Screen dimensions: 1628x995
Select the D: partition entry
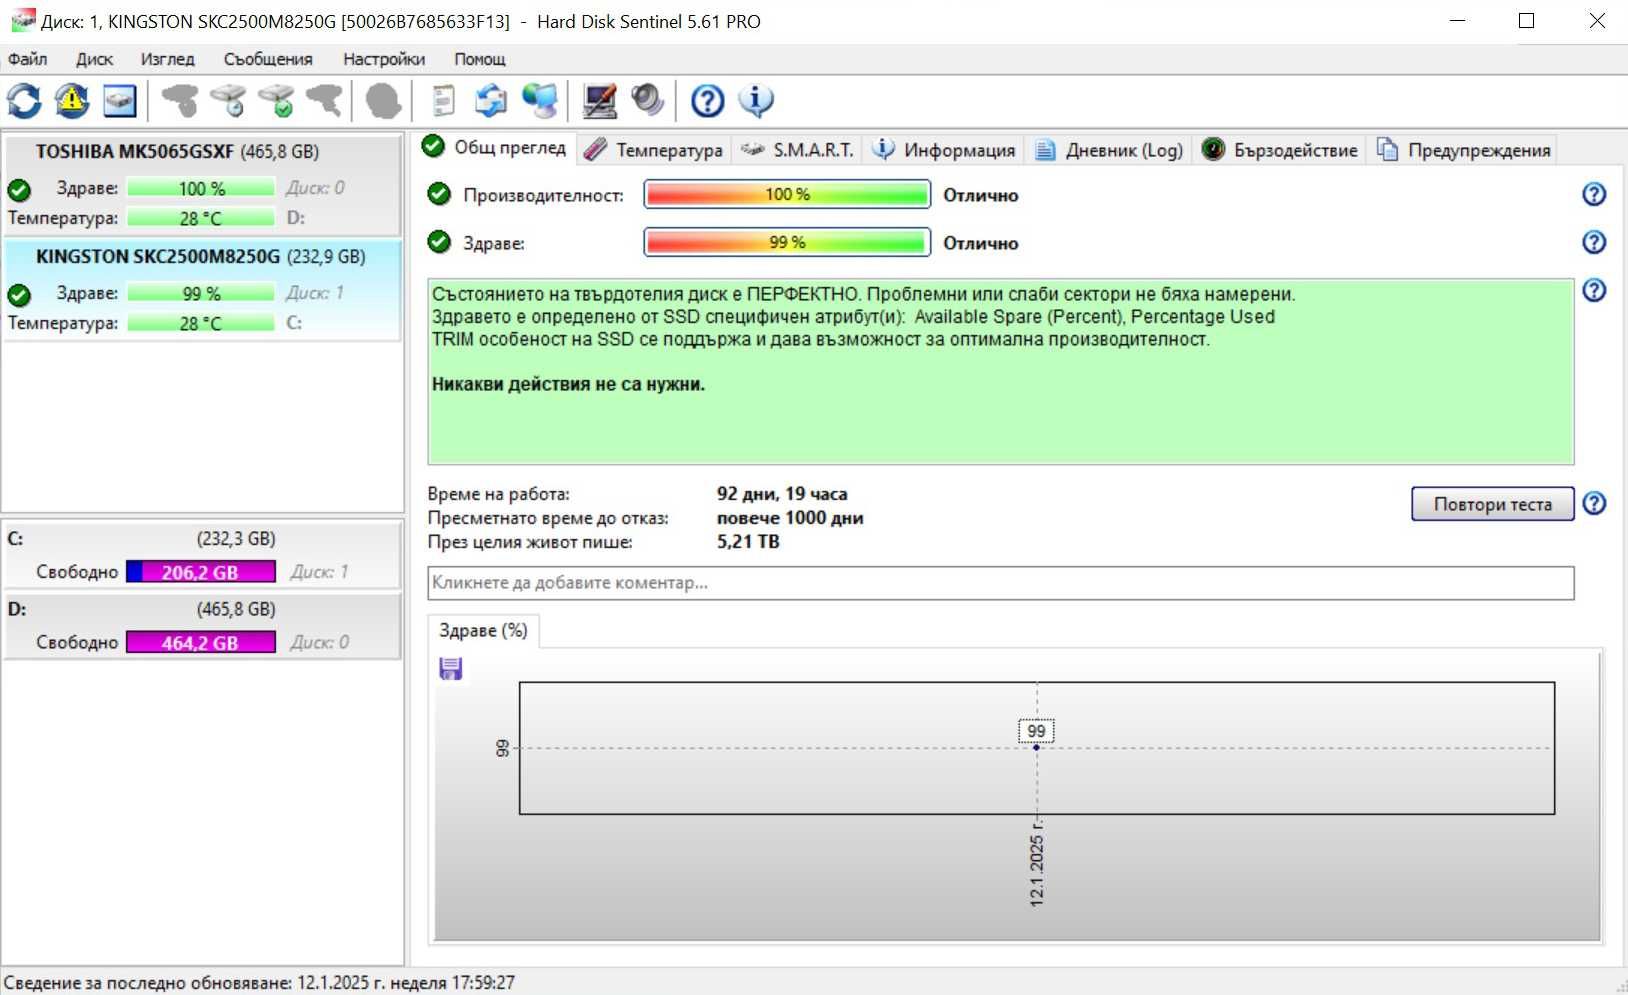coord(202,626)
